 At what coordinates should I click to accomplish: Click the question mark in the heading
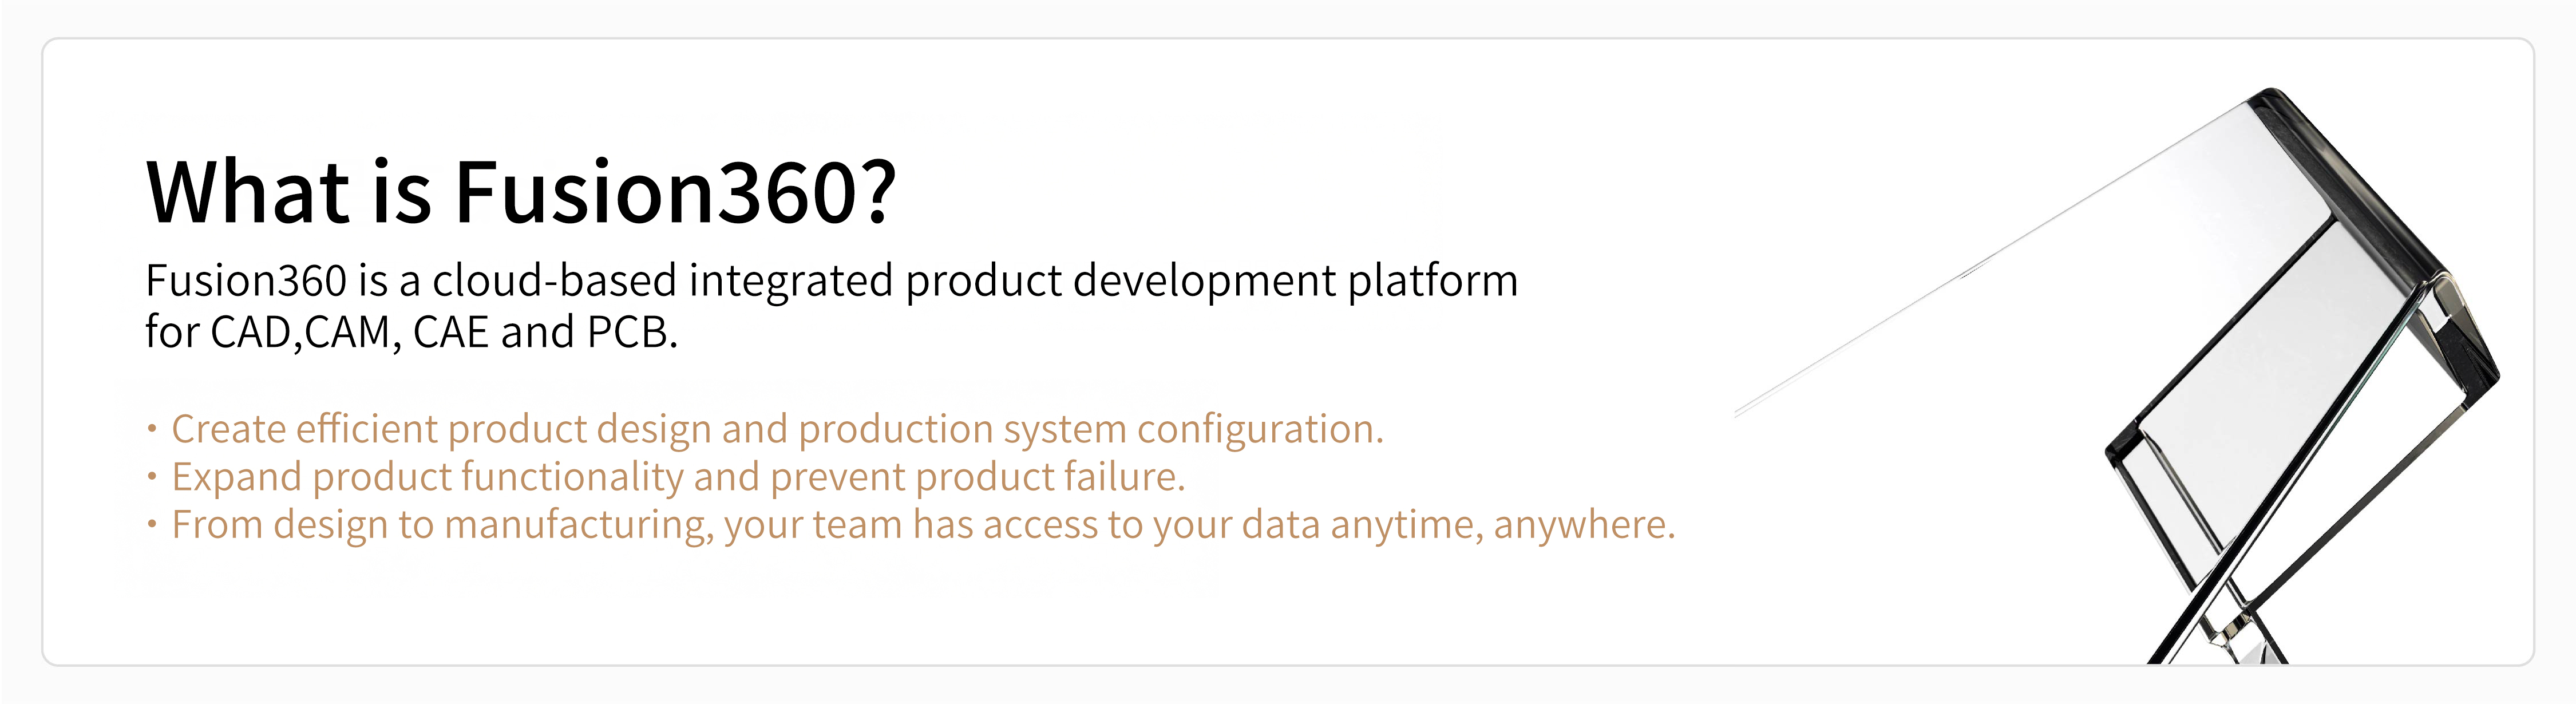click(x=877, y=191)
